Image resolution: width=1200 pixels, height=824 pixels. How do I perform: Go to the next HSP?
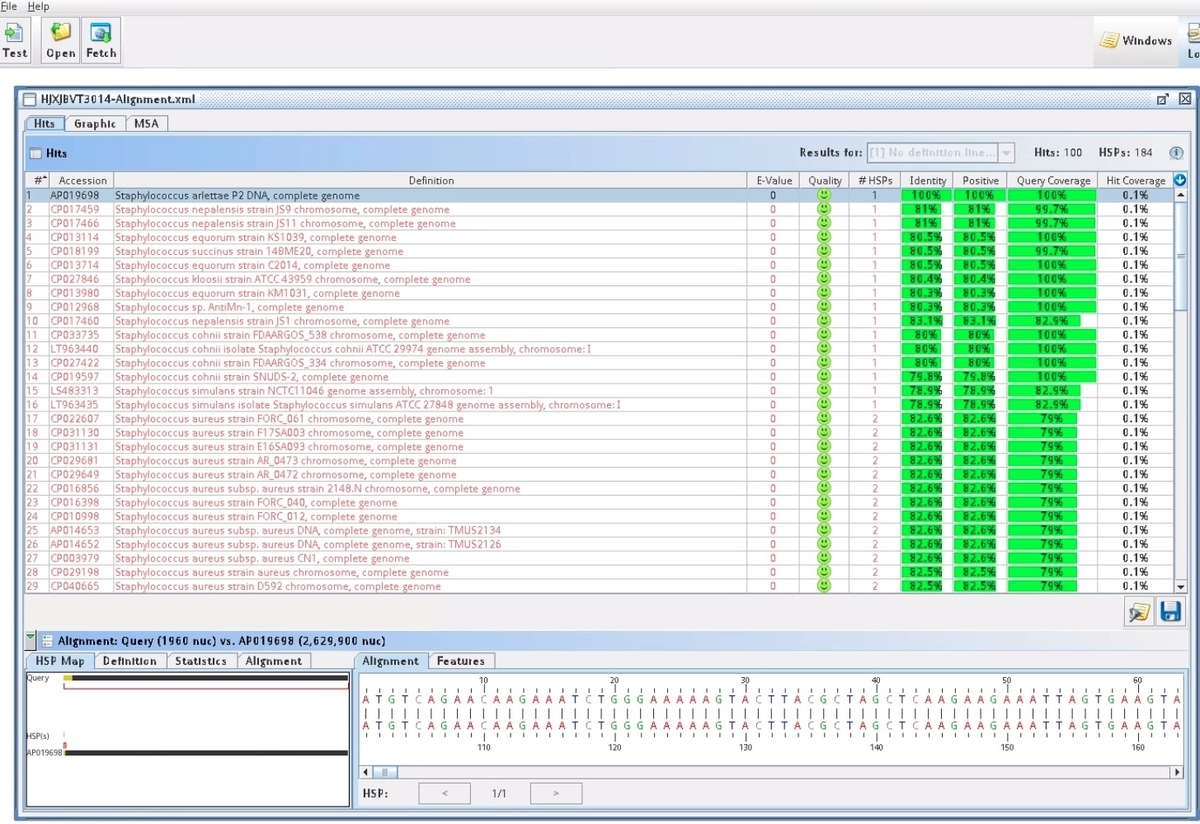(x=556, y=793)
